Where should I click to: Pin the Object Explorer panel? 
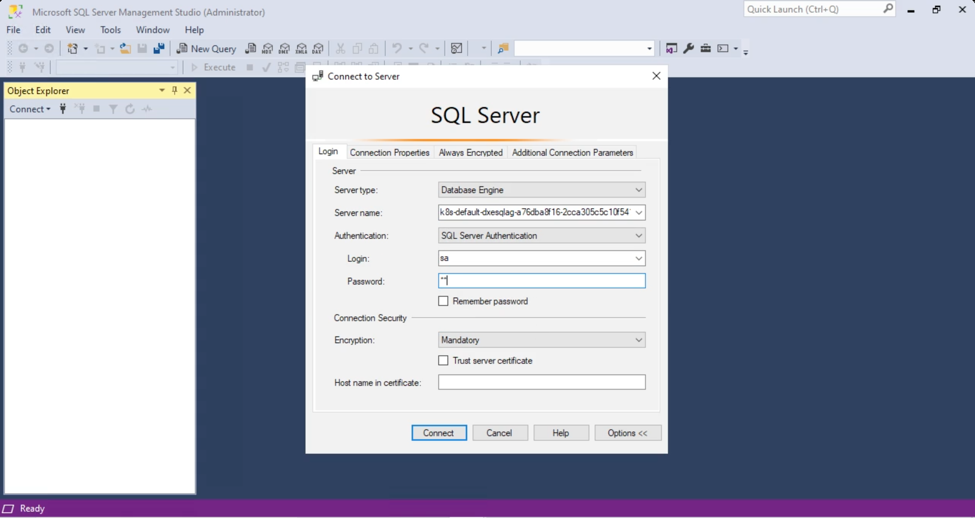175,90
